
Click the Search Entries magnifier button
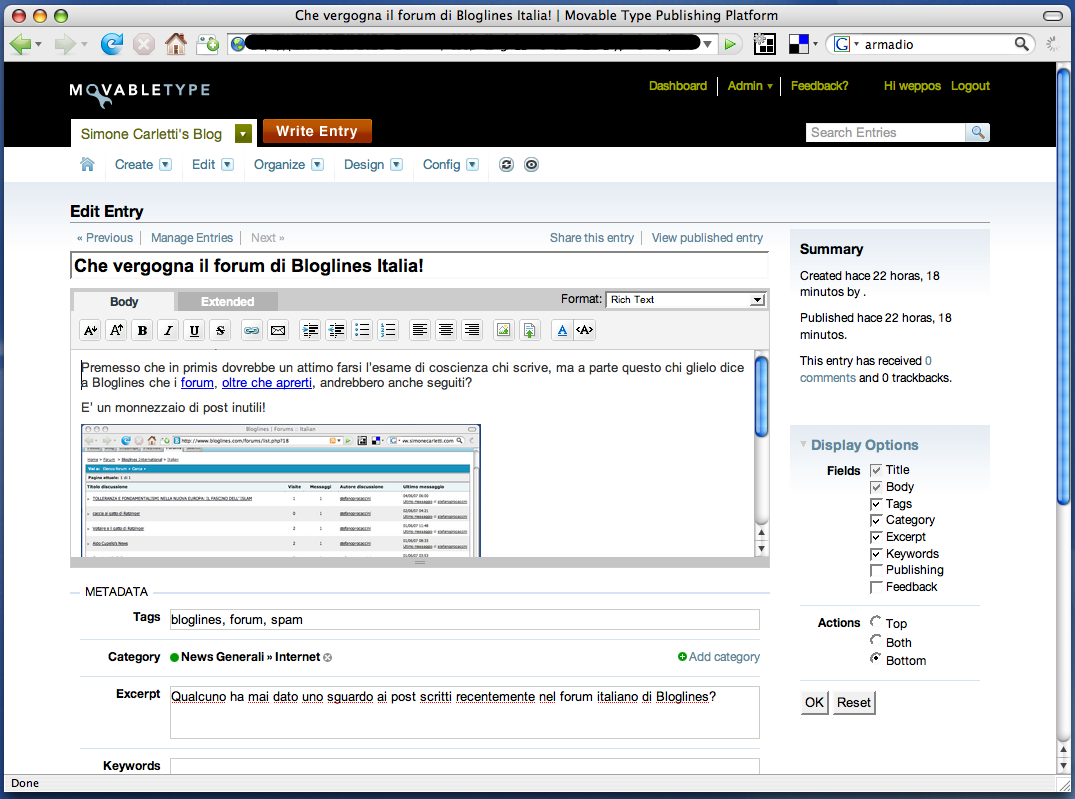point(978,132)
